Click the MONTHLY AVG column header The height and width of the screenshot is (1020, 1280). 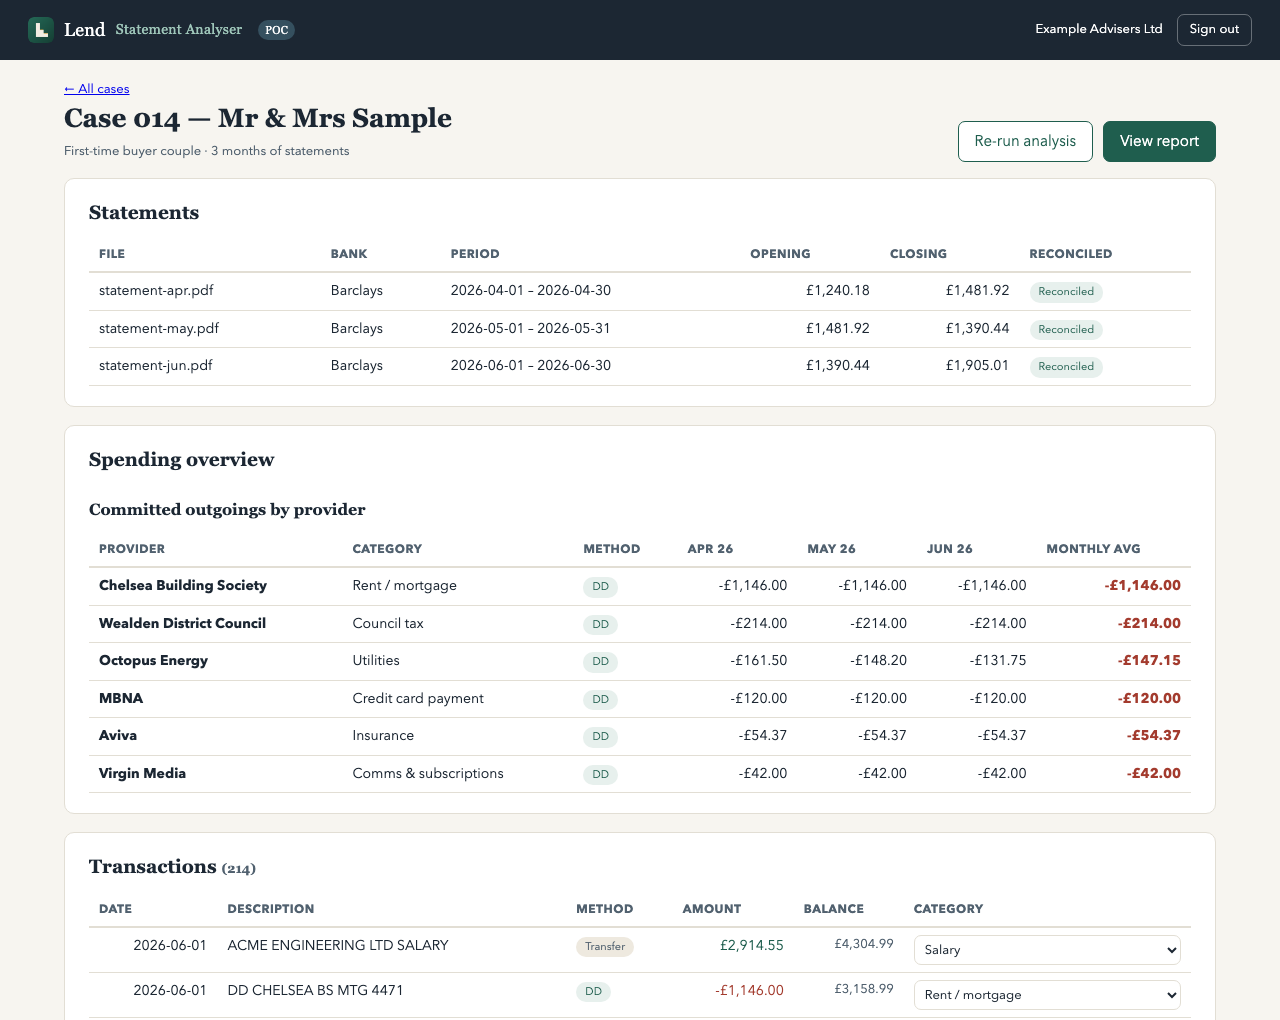tap(1093, 549)
